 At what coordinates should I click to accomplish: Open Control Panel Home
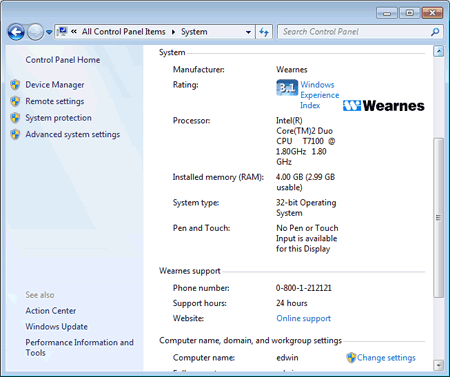click(63, 60)
